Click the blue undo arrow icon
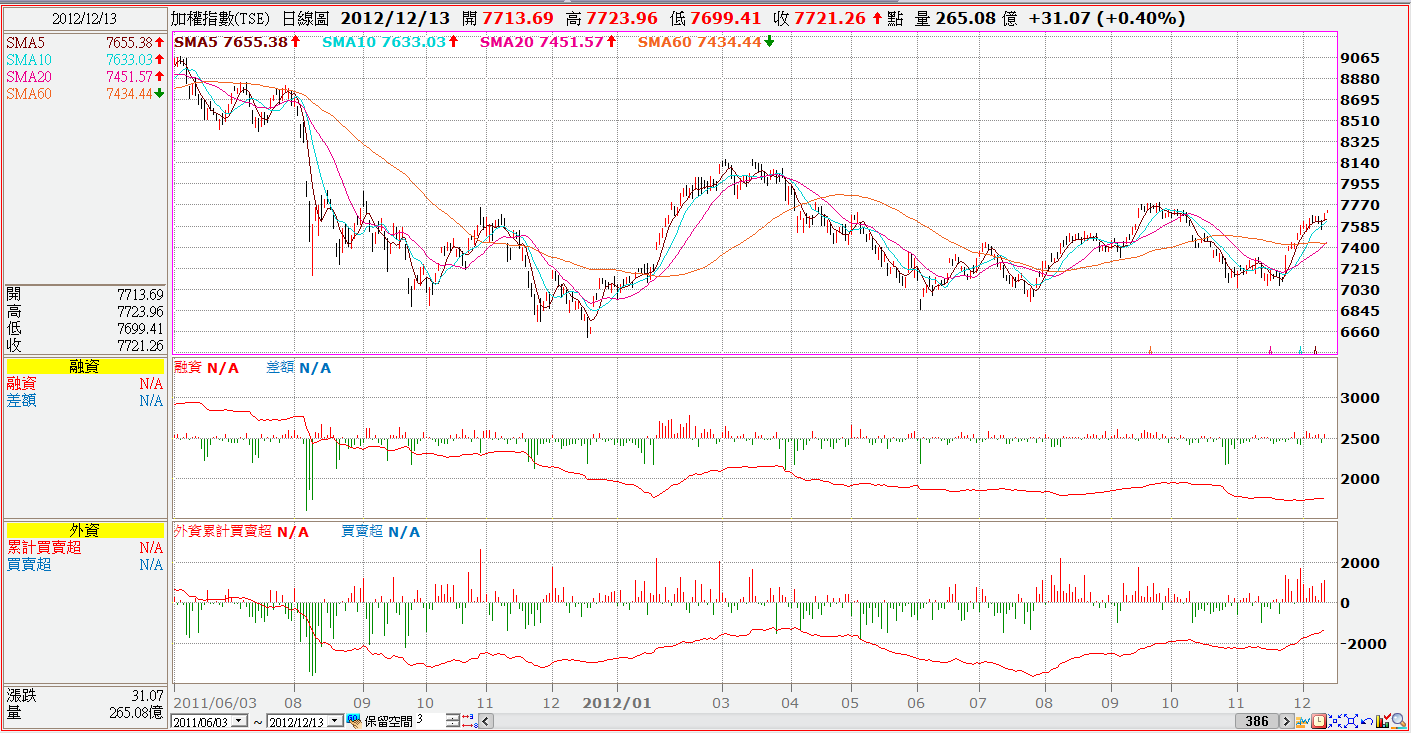Image resolution: width=1411 pixels, height=734 pixels. pos(1365,721)
